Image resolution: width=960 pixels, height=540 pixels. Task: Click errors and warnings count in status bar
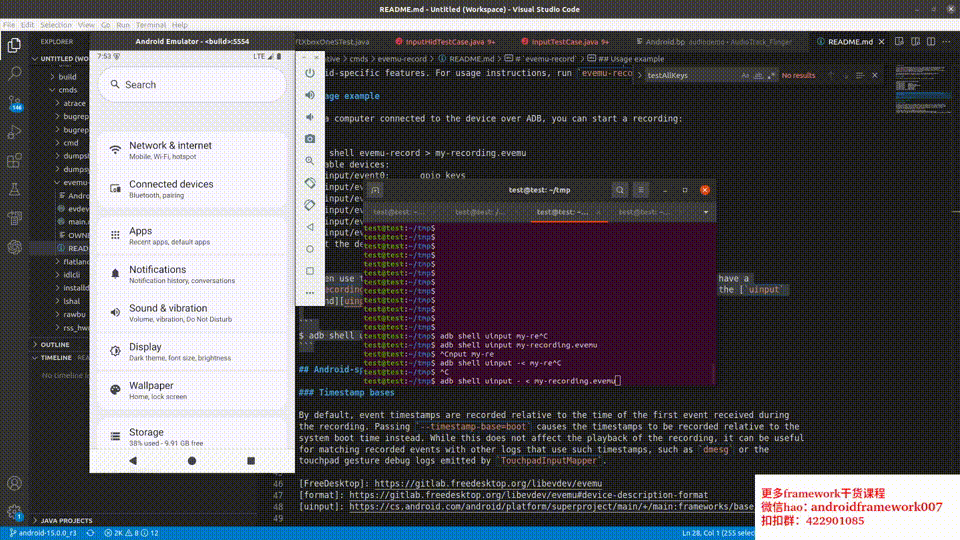coord(132,533)
